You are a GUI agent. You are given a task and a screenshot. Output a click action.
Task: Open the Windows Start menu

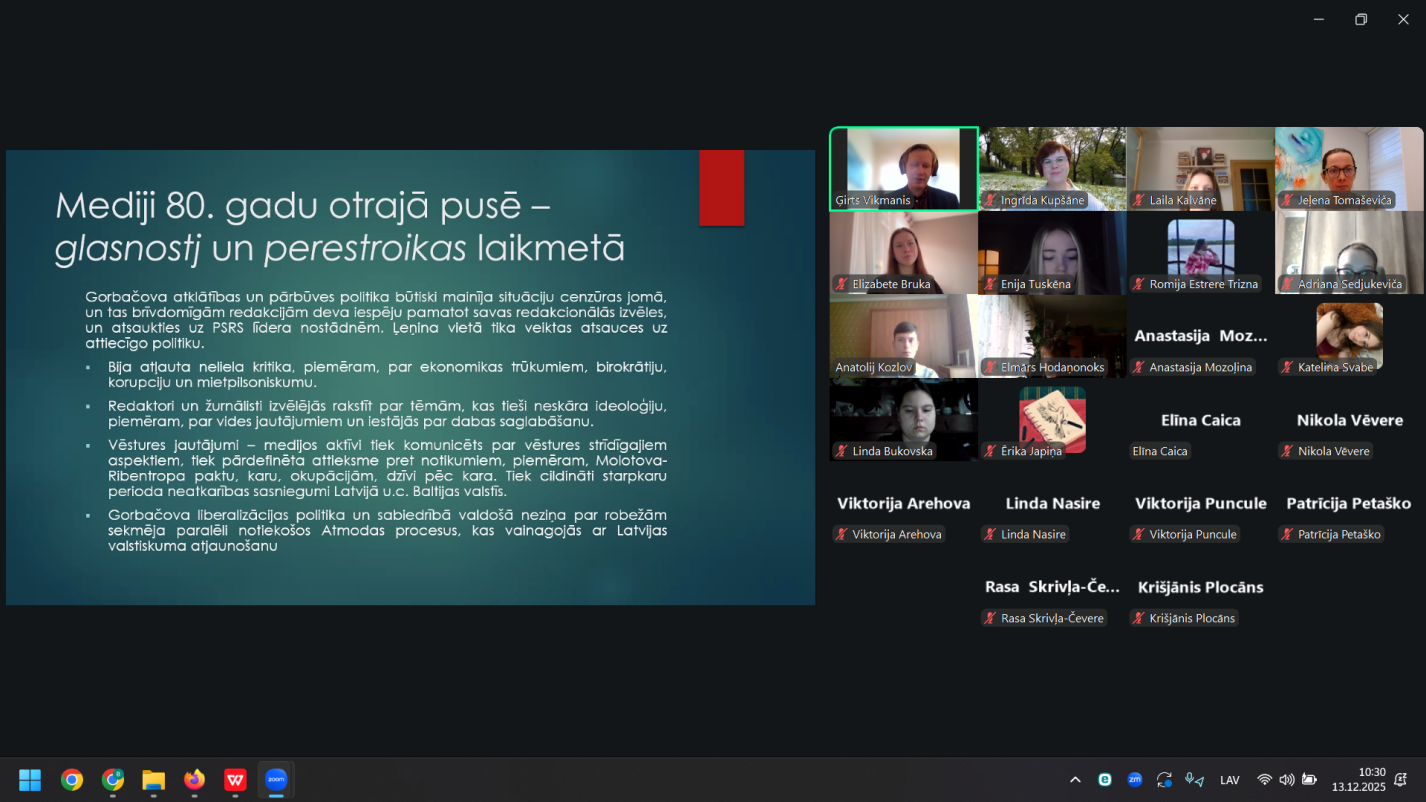point(30,780)
